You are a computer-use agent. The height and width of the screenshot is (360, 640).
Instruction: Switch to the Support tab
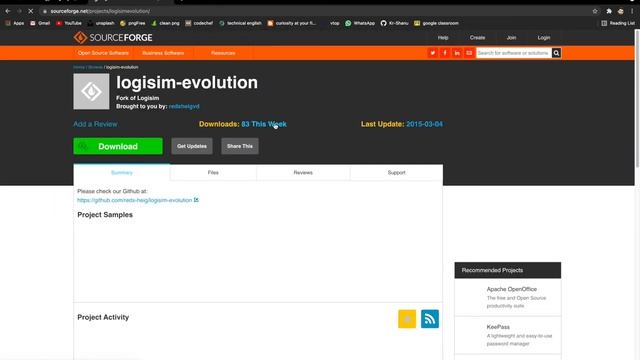396,173
